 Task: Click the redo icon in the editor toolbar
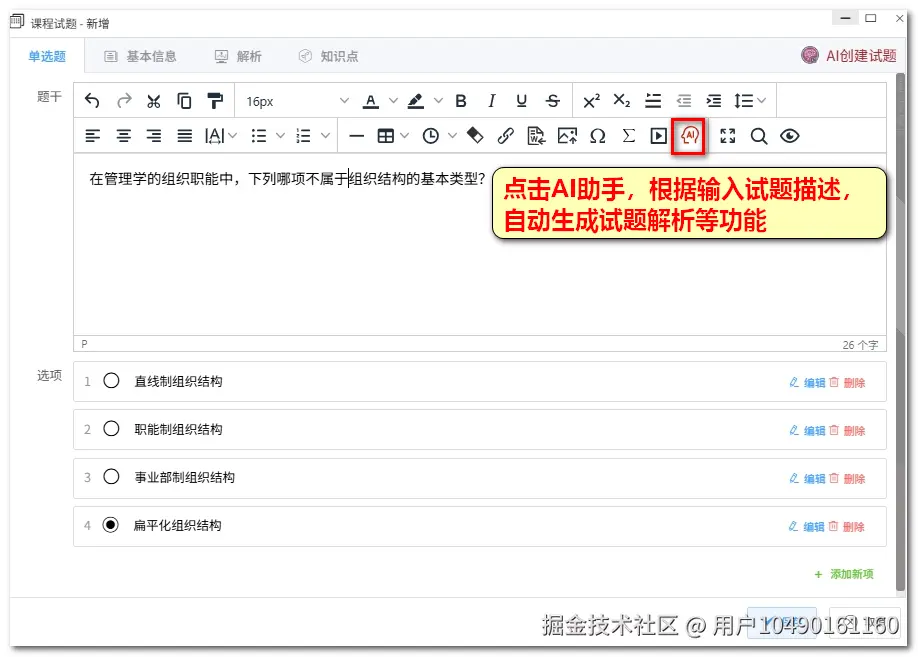point(124,101)
